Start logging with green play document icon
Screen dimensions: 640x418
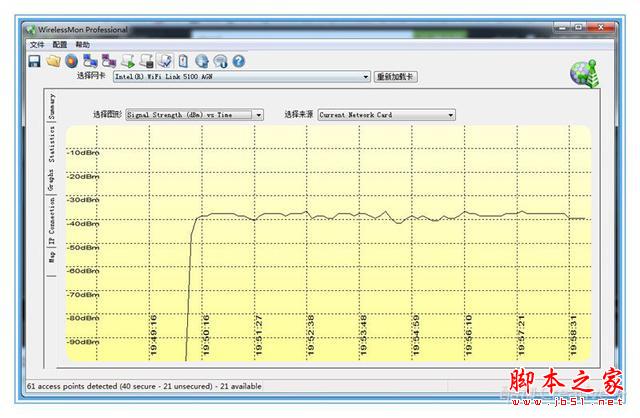point(128,61)
